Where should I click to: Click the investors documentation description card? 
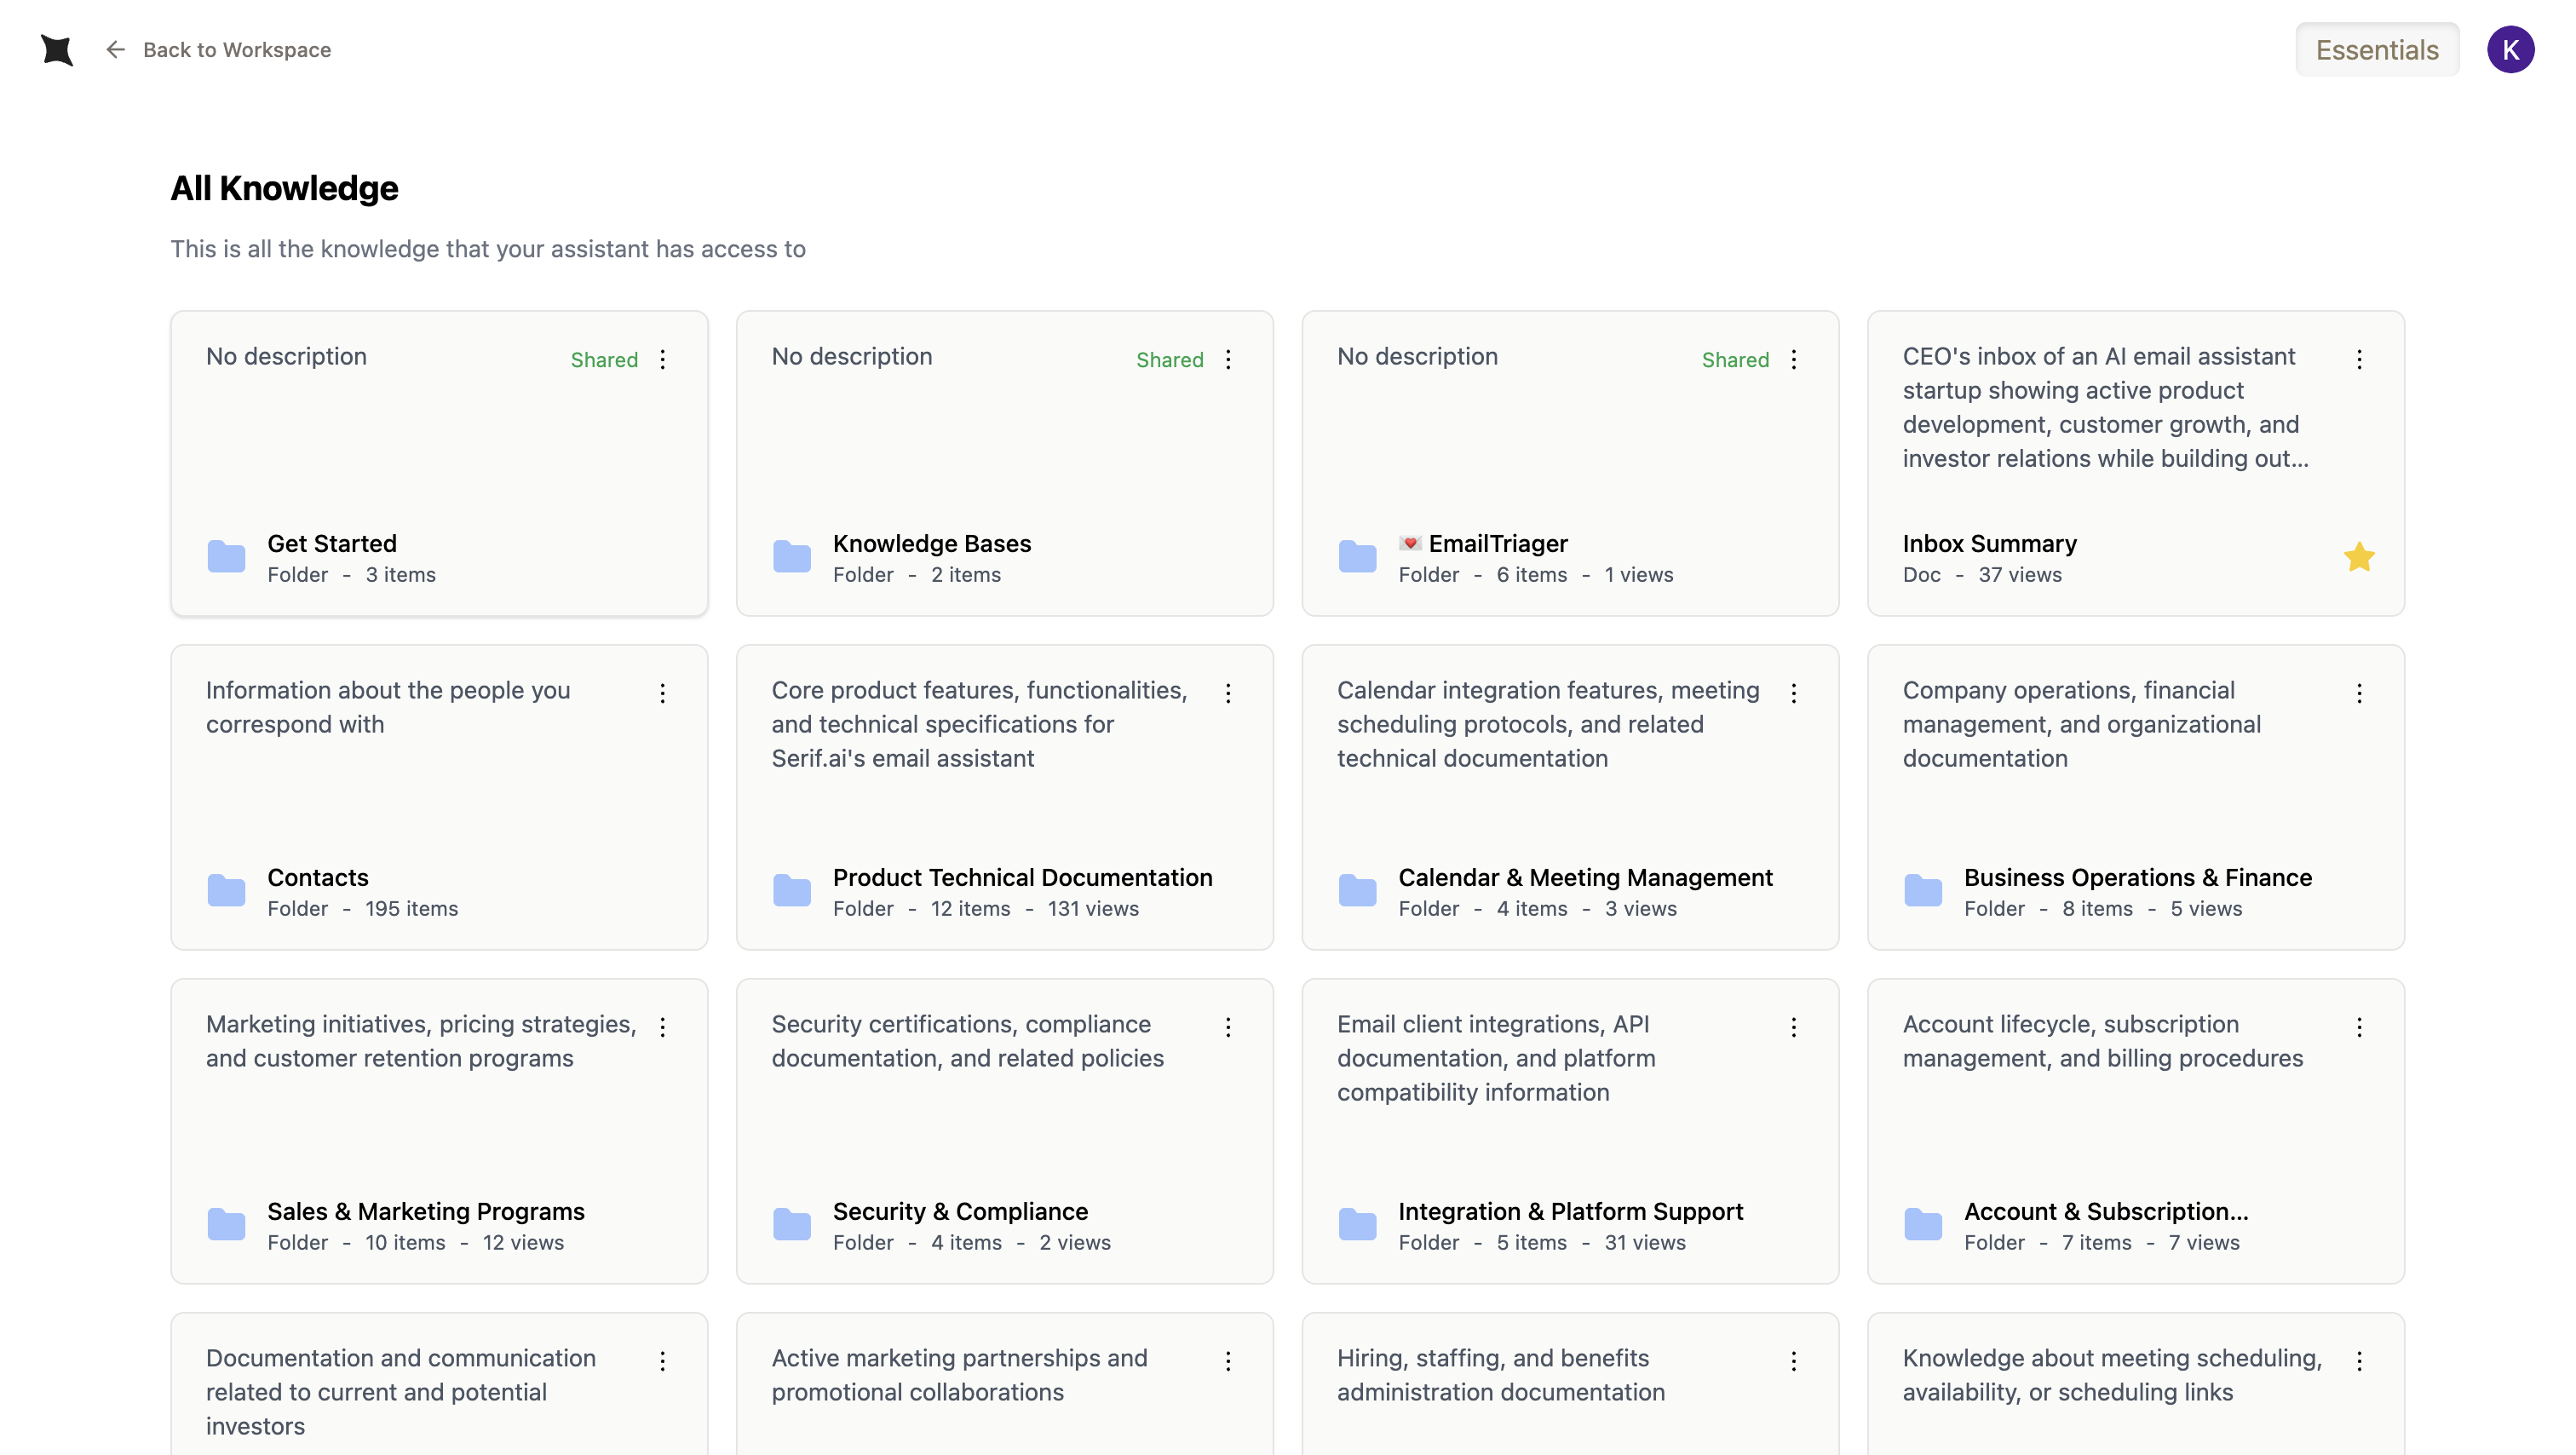point(401,1393)
